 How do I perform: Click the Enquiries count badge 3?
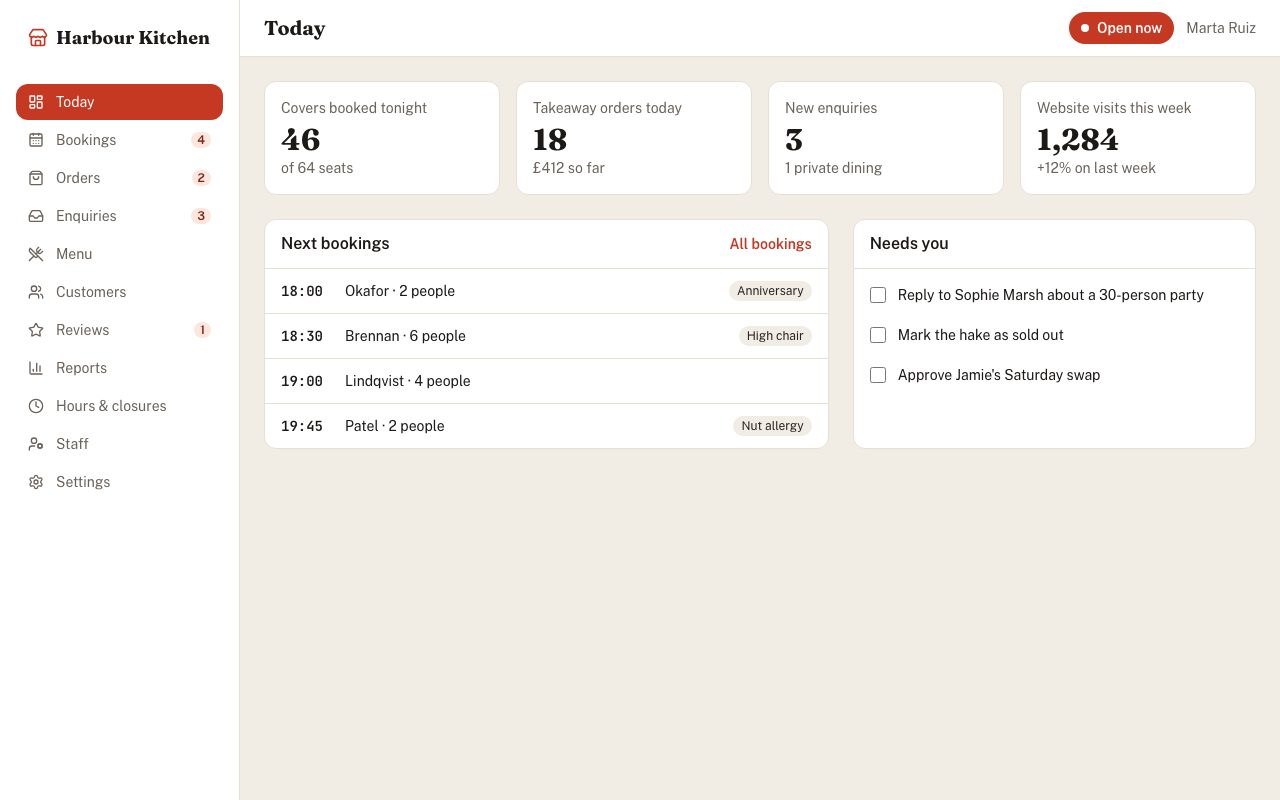pos(201,216)
